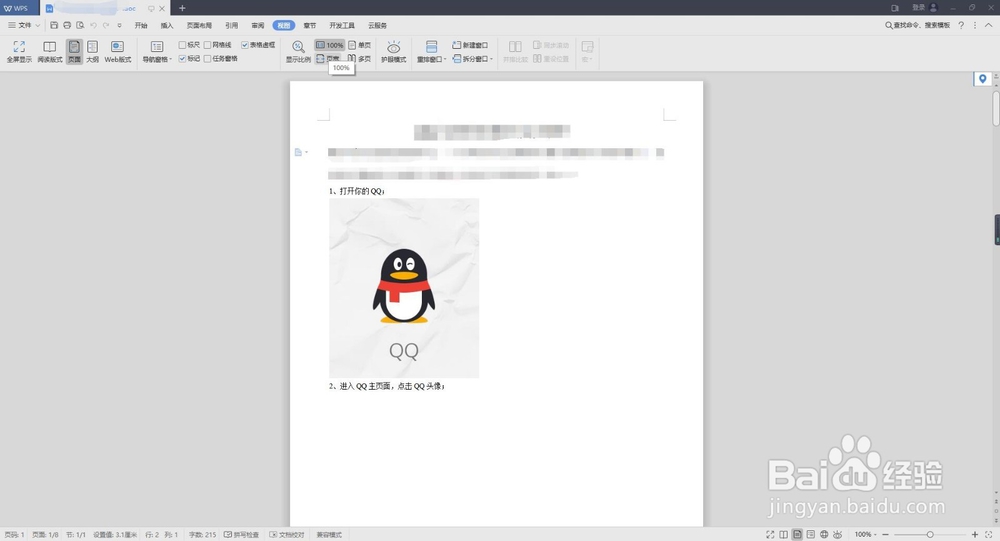This screenshot has width=1000, height=541.
Task: Click the print icon in quick toolbar
Action: 67,26
